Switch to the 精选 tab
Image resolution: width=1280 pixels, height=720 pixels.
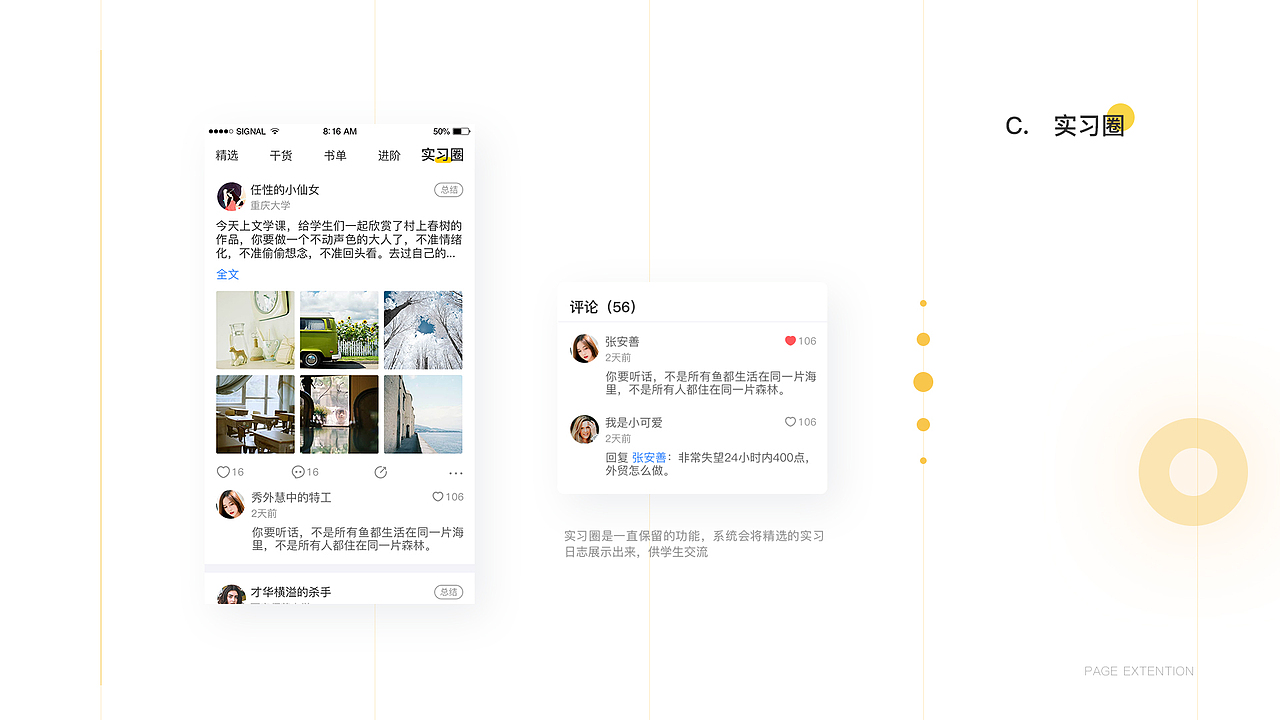click(227, 156)
